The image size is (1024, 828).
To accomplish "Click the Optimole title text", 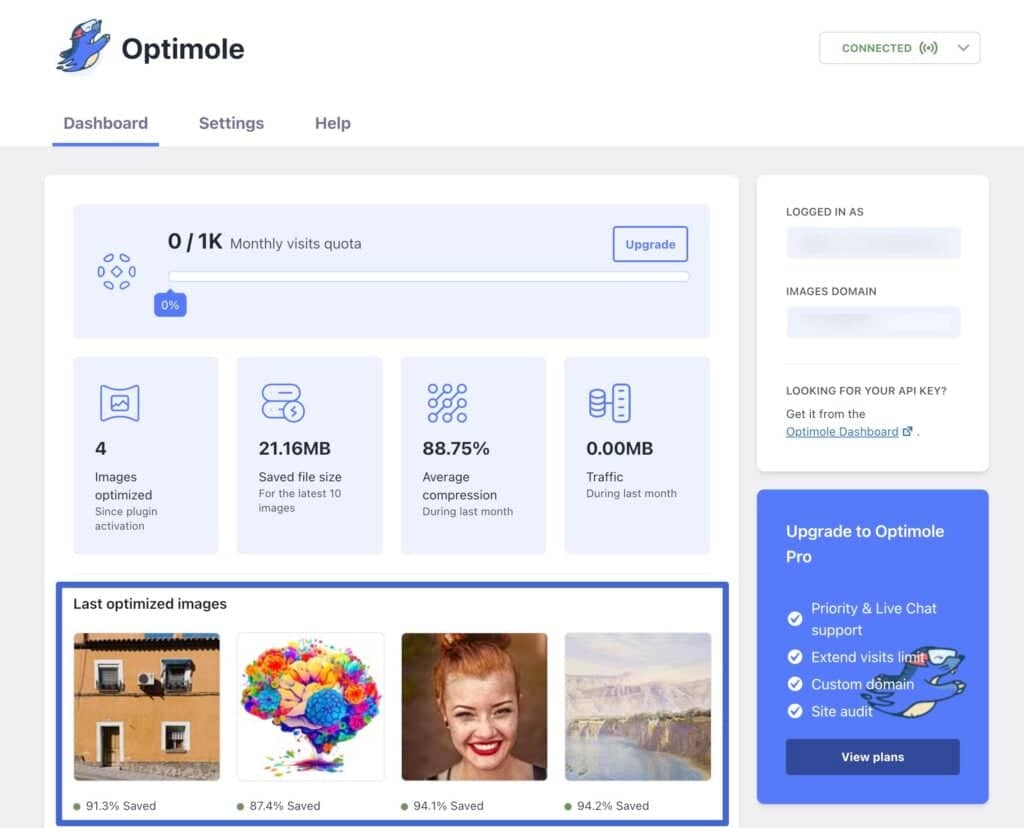I will point(183,49).
